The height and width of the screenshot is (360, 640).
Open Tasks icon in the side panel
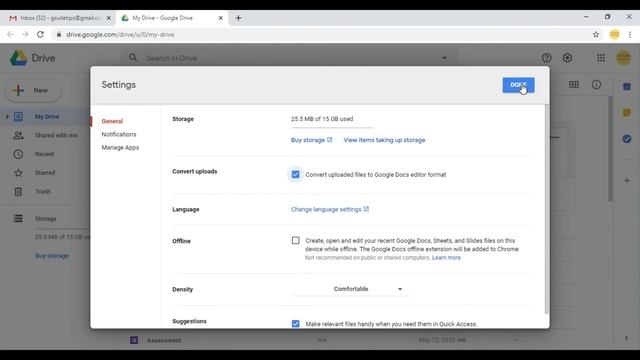(x=627, y=139)
